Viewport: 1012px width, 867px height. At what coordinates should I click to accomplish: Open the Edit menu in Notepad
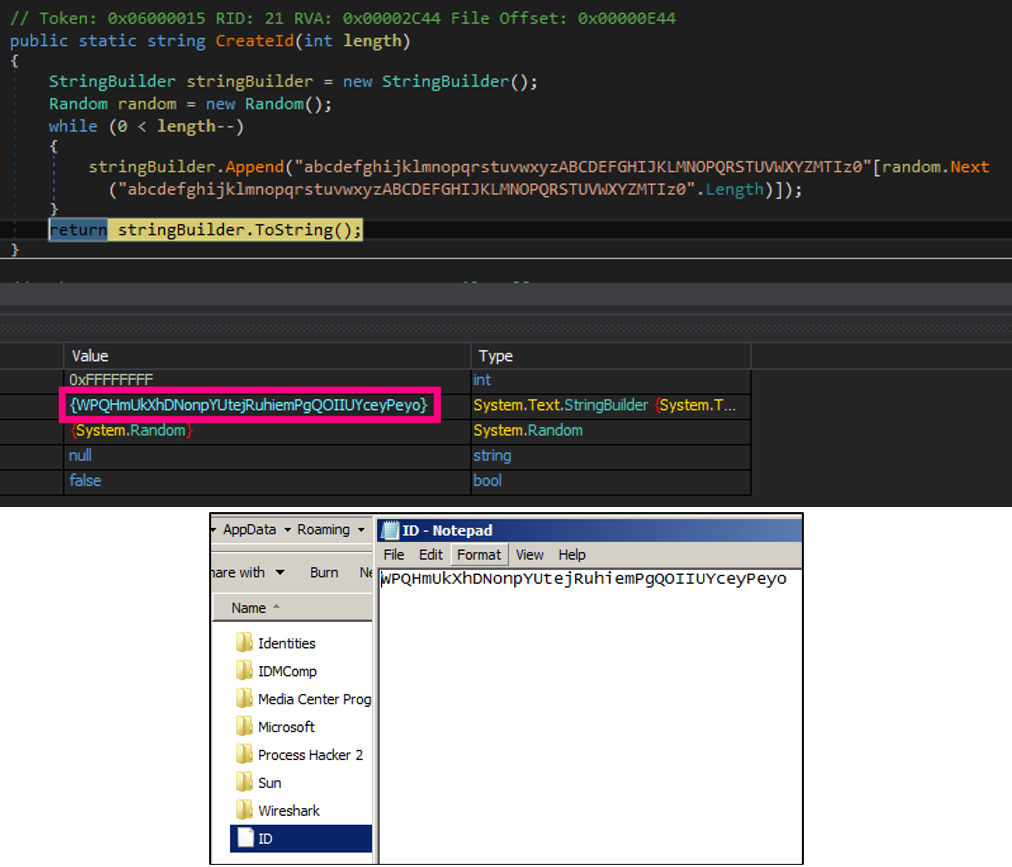430,554
